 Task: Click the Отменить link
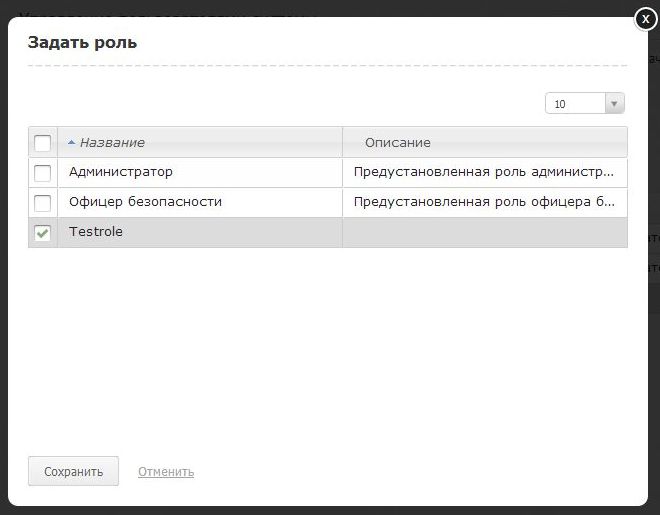click(166, 472)
